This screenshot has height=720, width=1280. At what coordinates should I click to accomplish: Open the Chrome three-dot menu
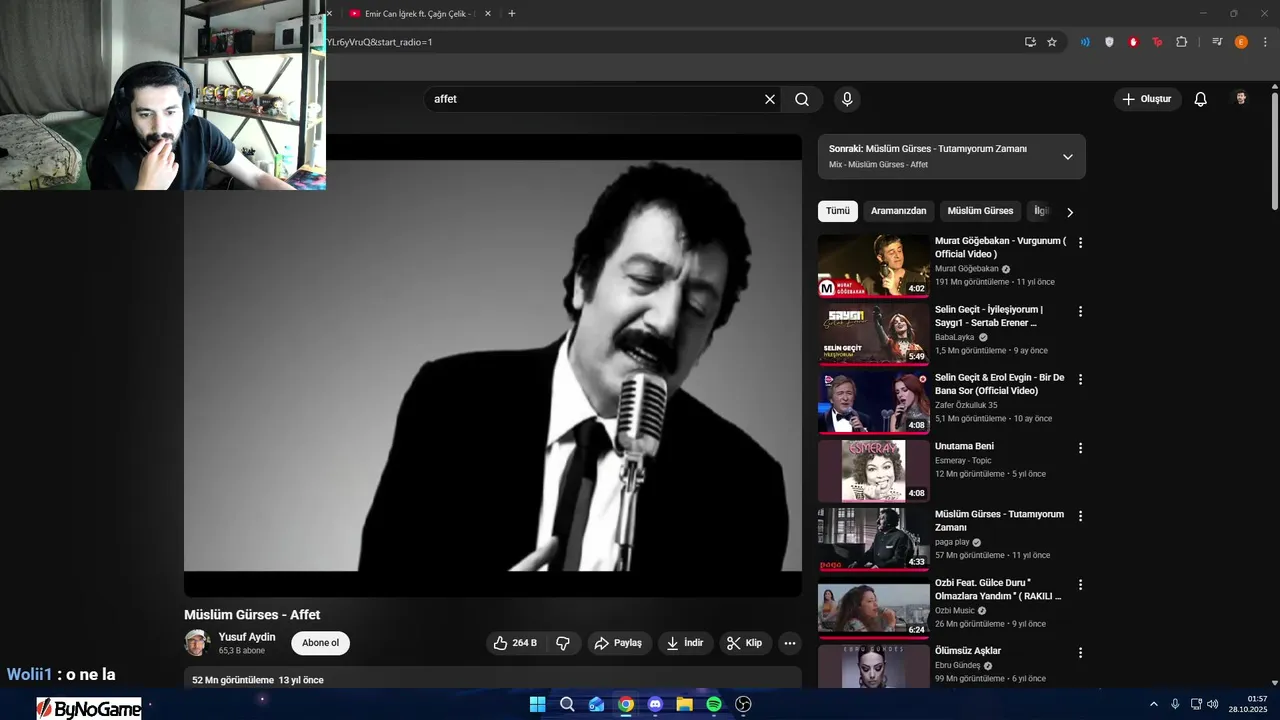[1265, 42]
